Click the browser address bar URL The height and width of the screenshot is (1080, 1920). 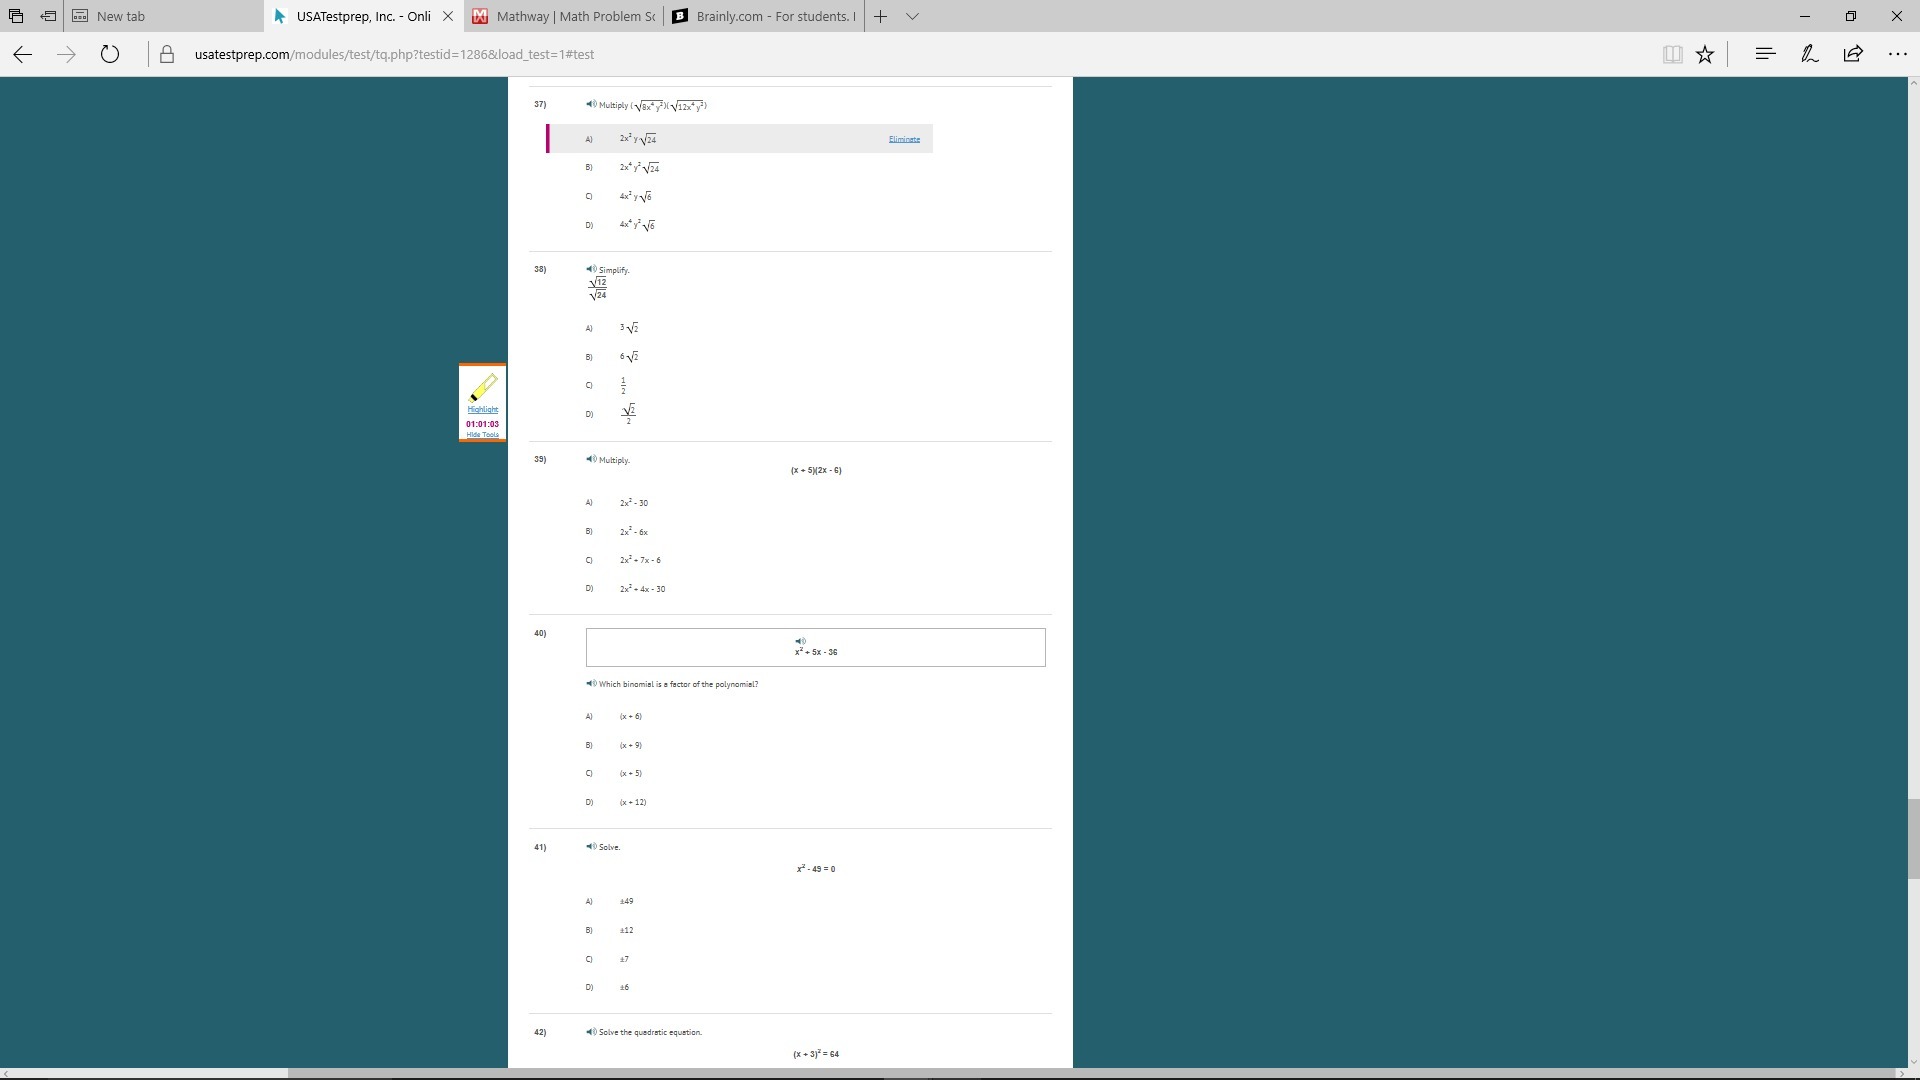pyautogui.click(x=394, y=54)
